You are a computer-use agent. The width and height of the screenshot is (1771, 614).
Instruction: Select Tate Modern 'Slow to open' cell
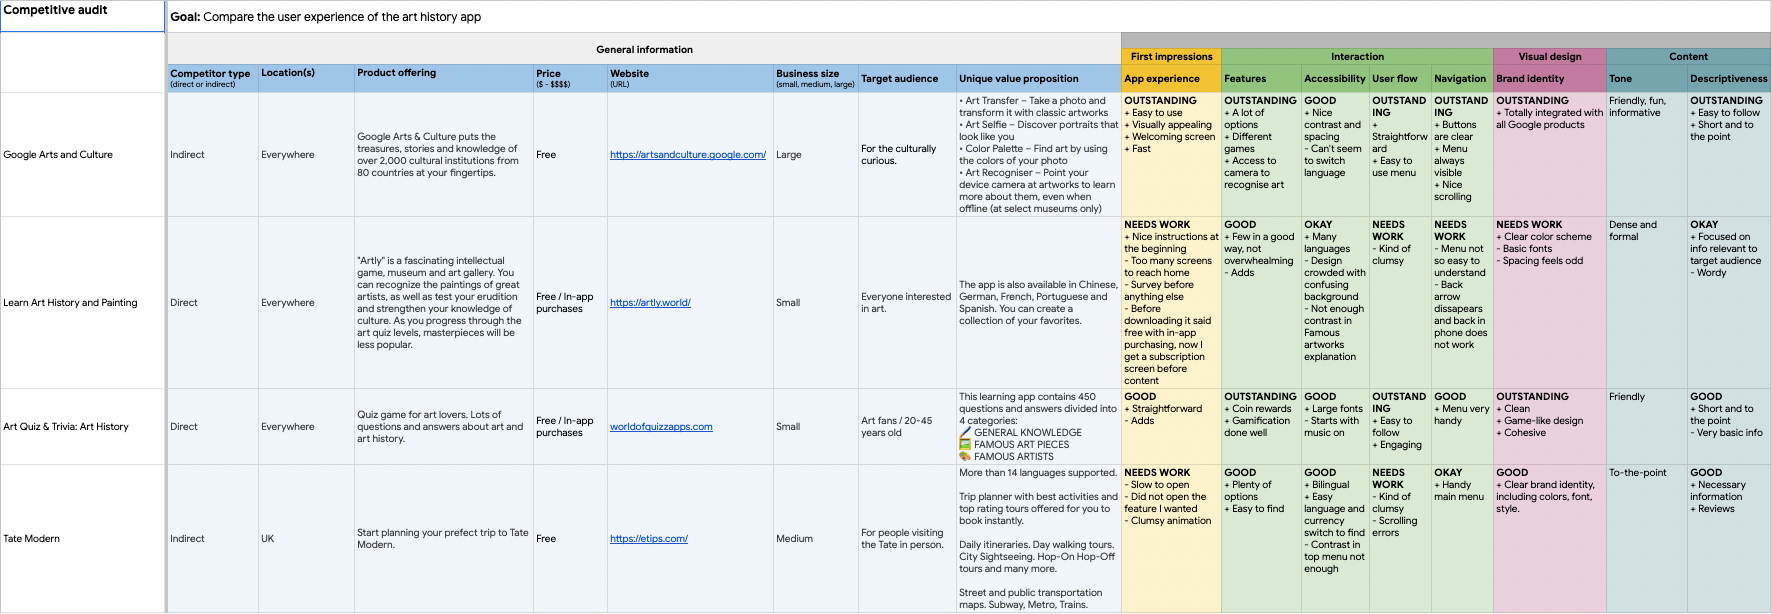click(x=1171, y=539)
